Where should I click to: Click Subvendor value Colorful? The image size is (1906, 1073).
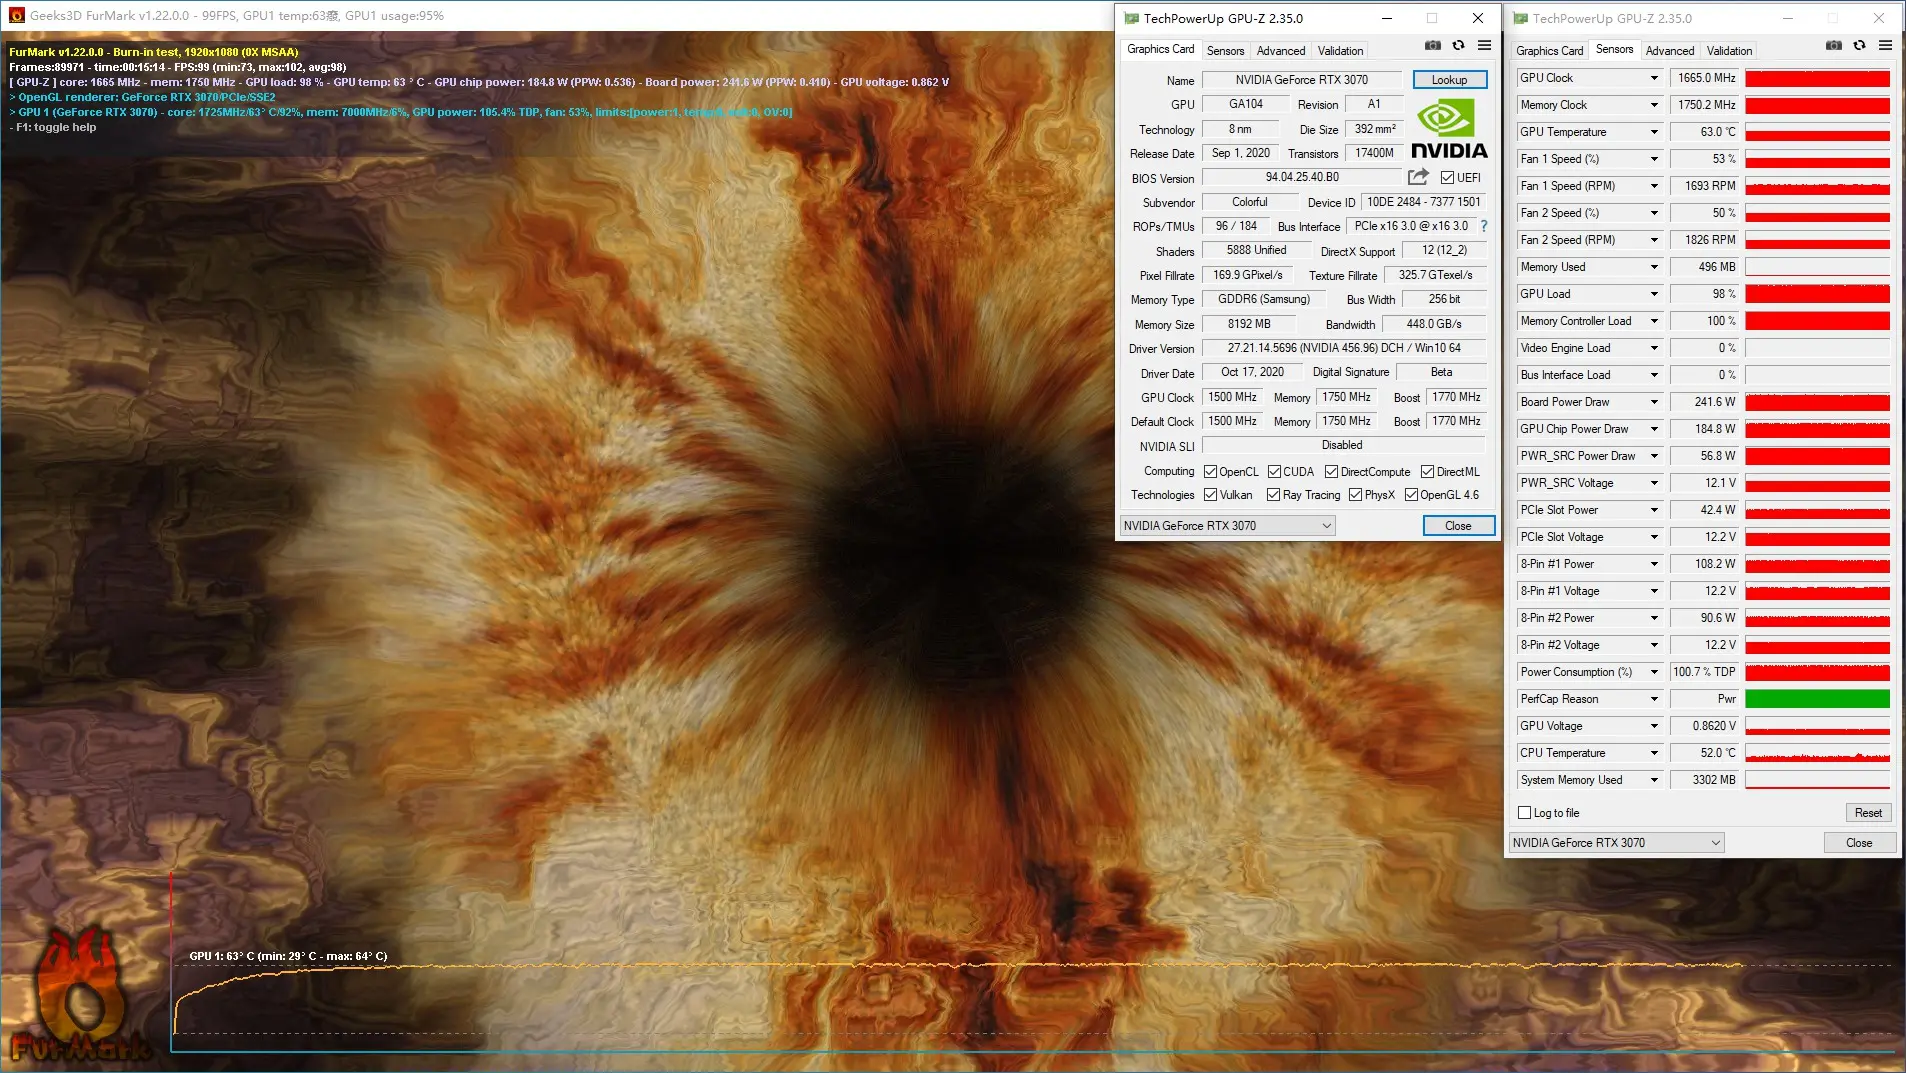point(1249,202)
